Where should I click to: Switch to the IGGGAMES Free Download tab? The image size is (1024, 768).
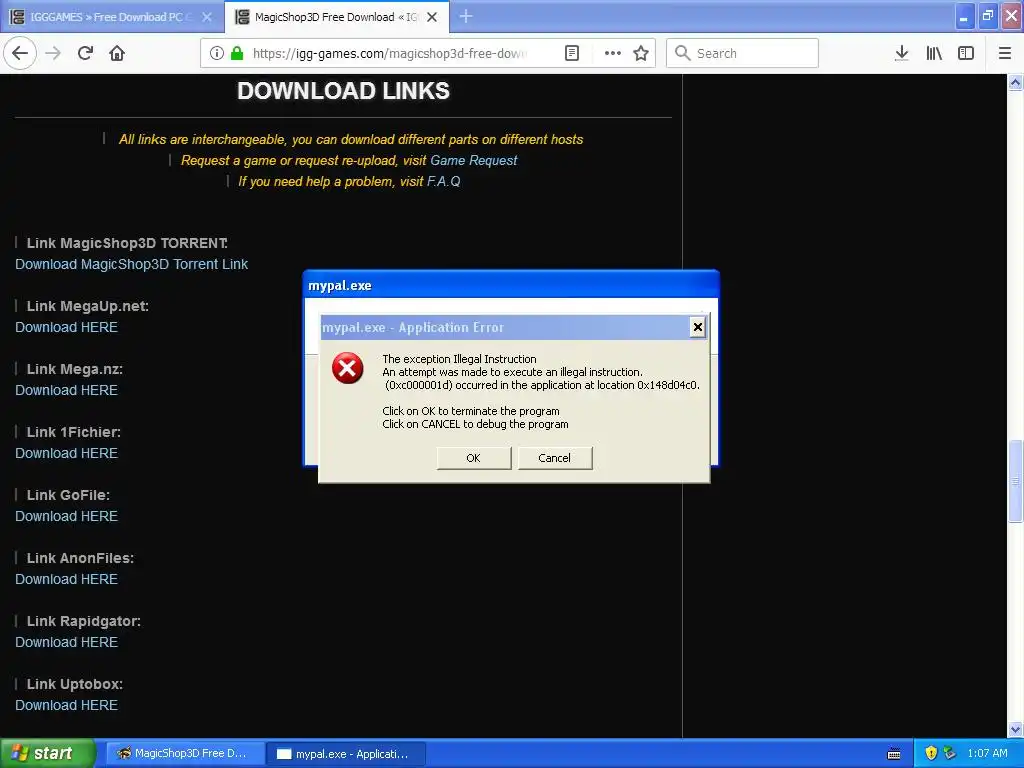tap(112, 17)
